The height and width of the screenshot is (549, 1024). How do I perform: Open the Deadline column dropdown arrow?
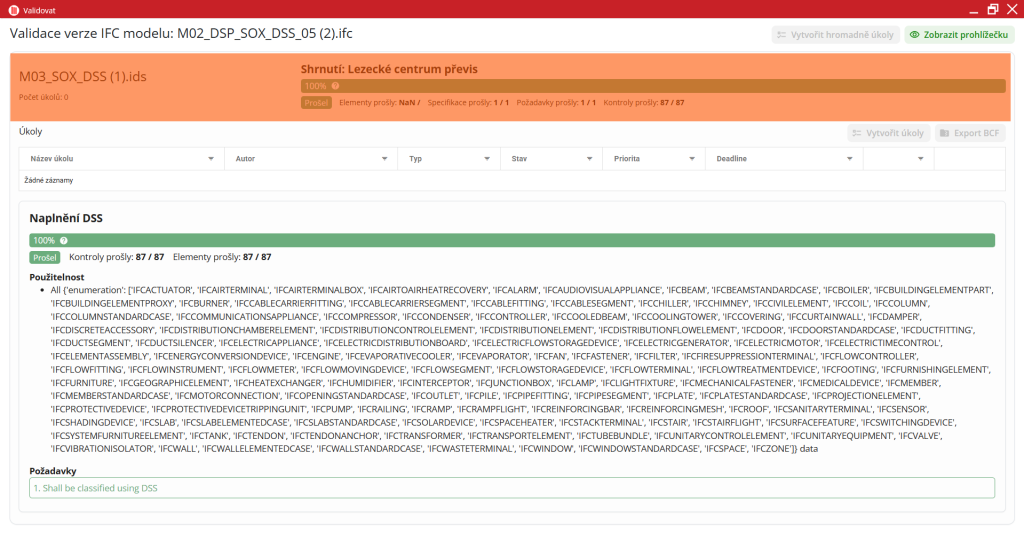coord(848,159)
